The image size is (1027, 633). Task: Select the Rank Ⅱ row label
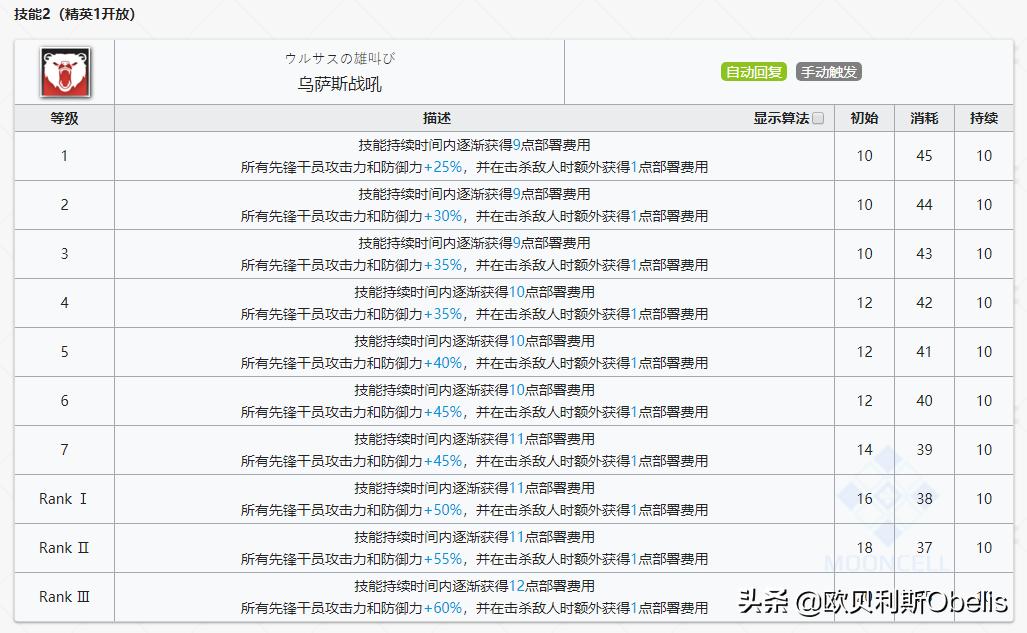pos(63,547)
